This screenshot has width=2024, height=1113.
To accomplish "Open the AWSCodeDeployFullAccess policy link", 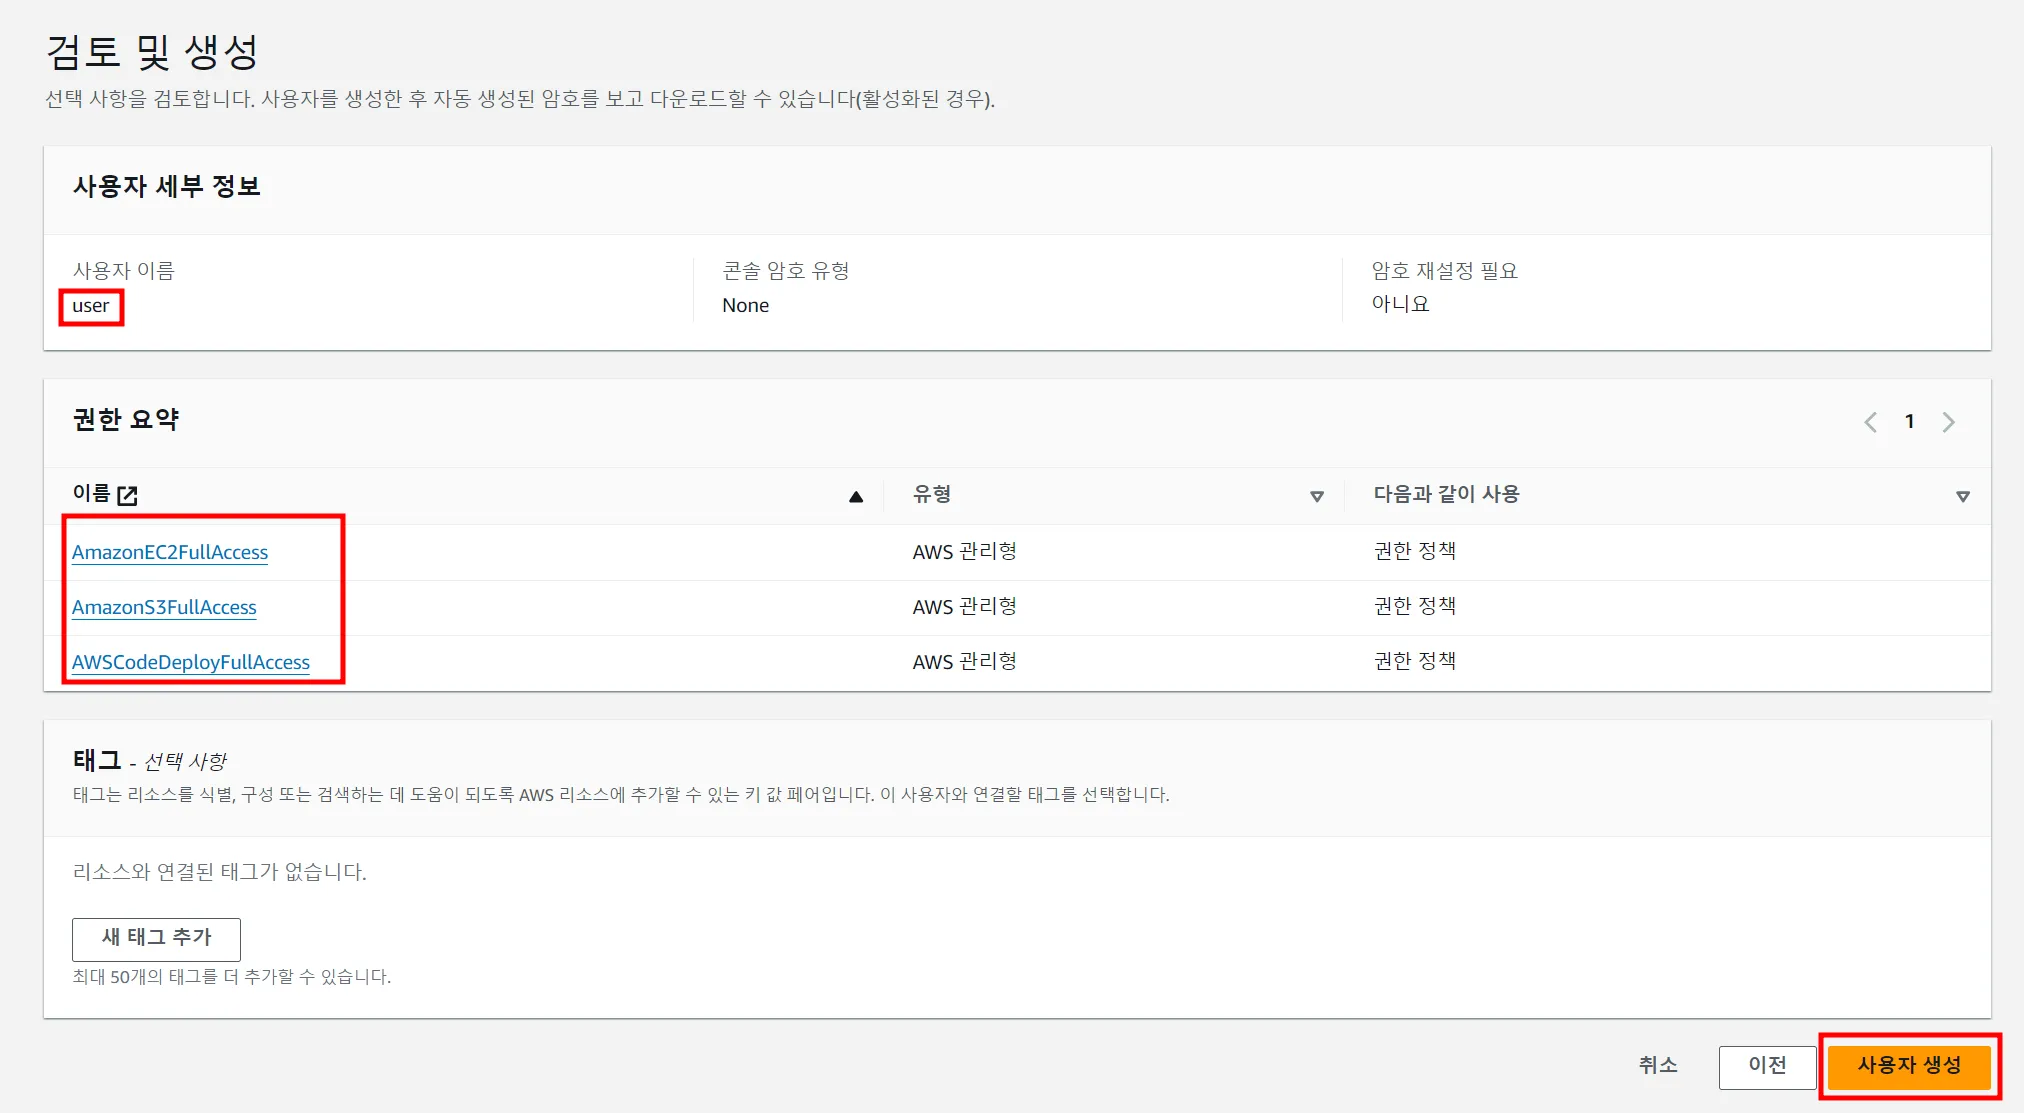I will pos(191,662).
